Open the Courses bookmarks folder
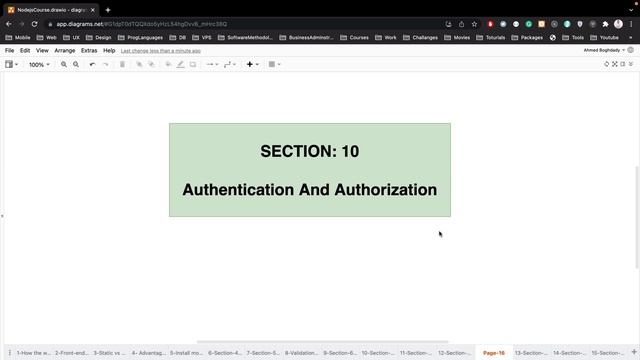 click(354, 38)
